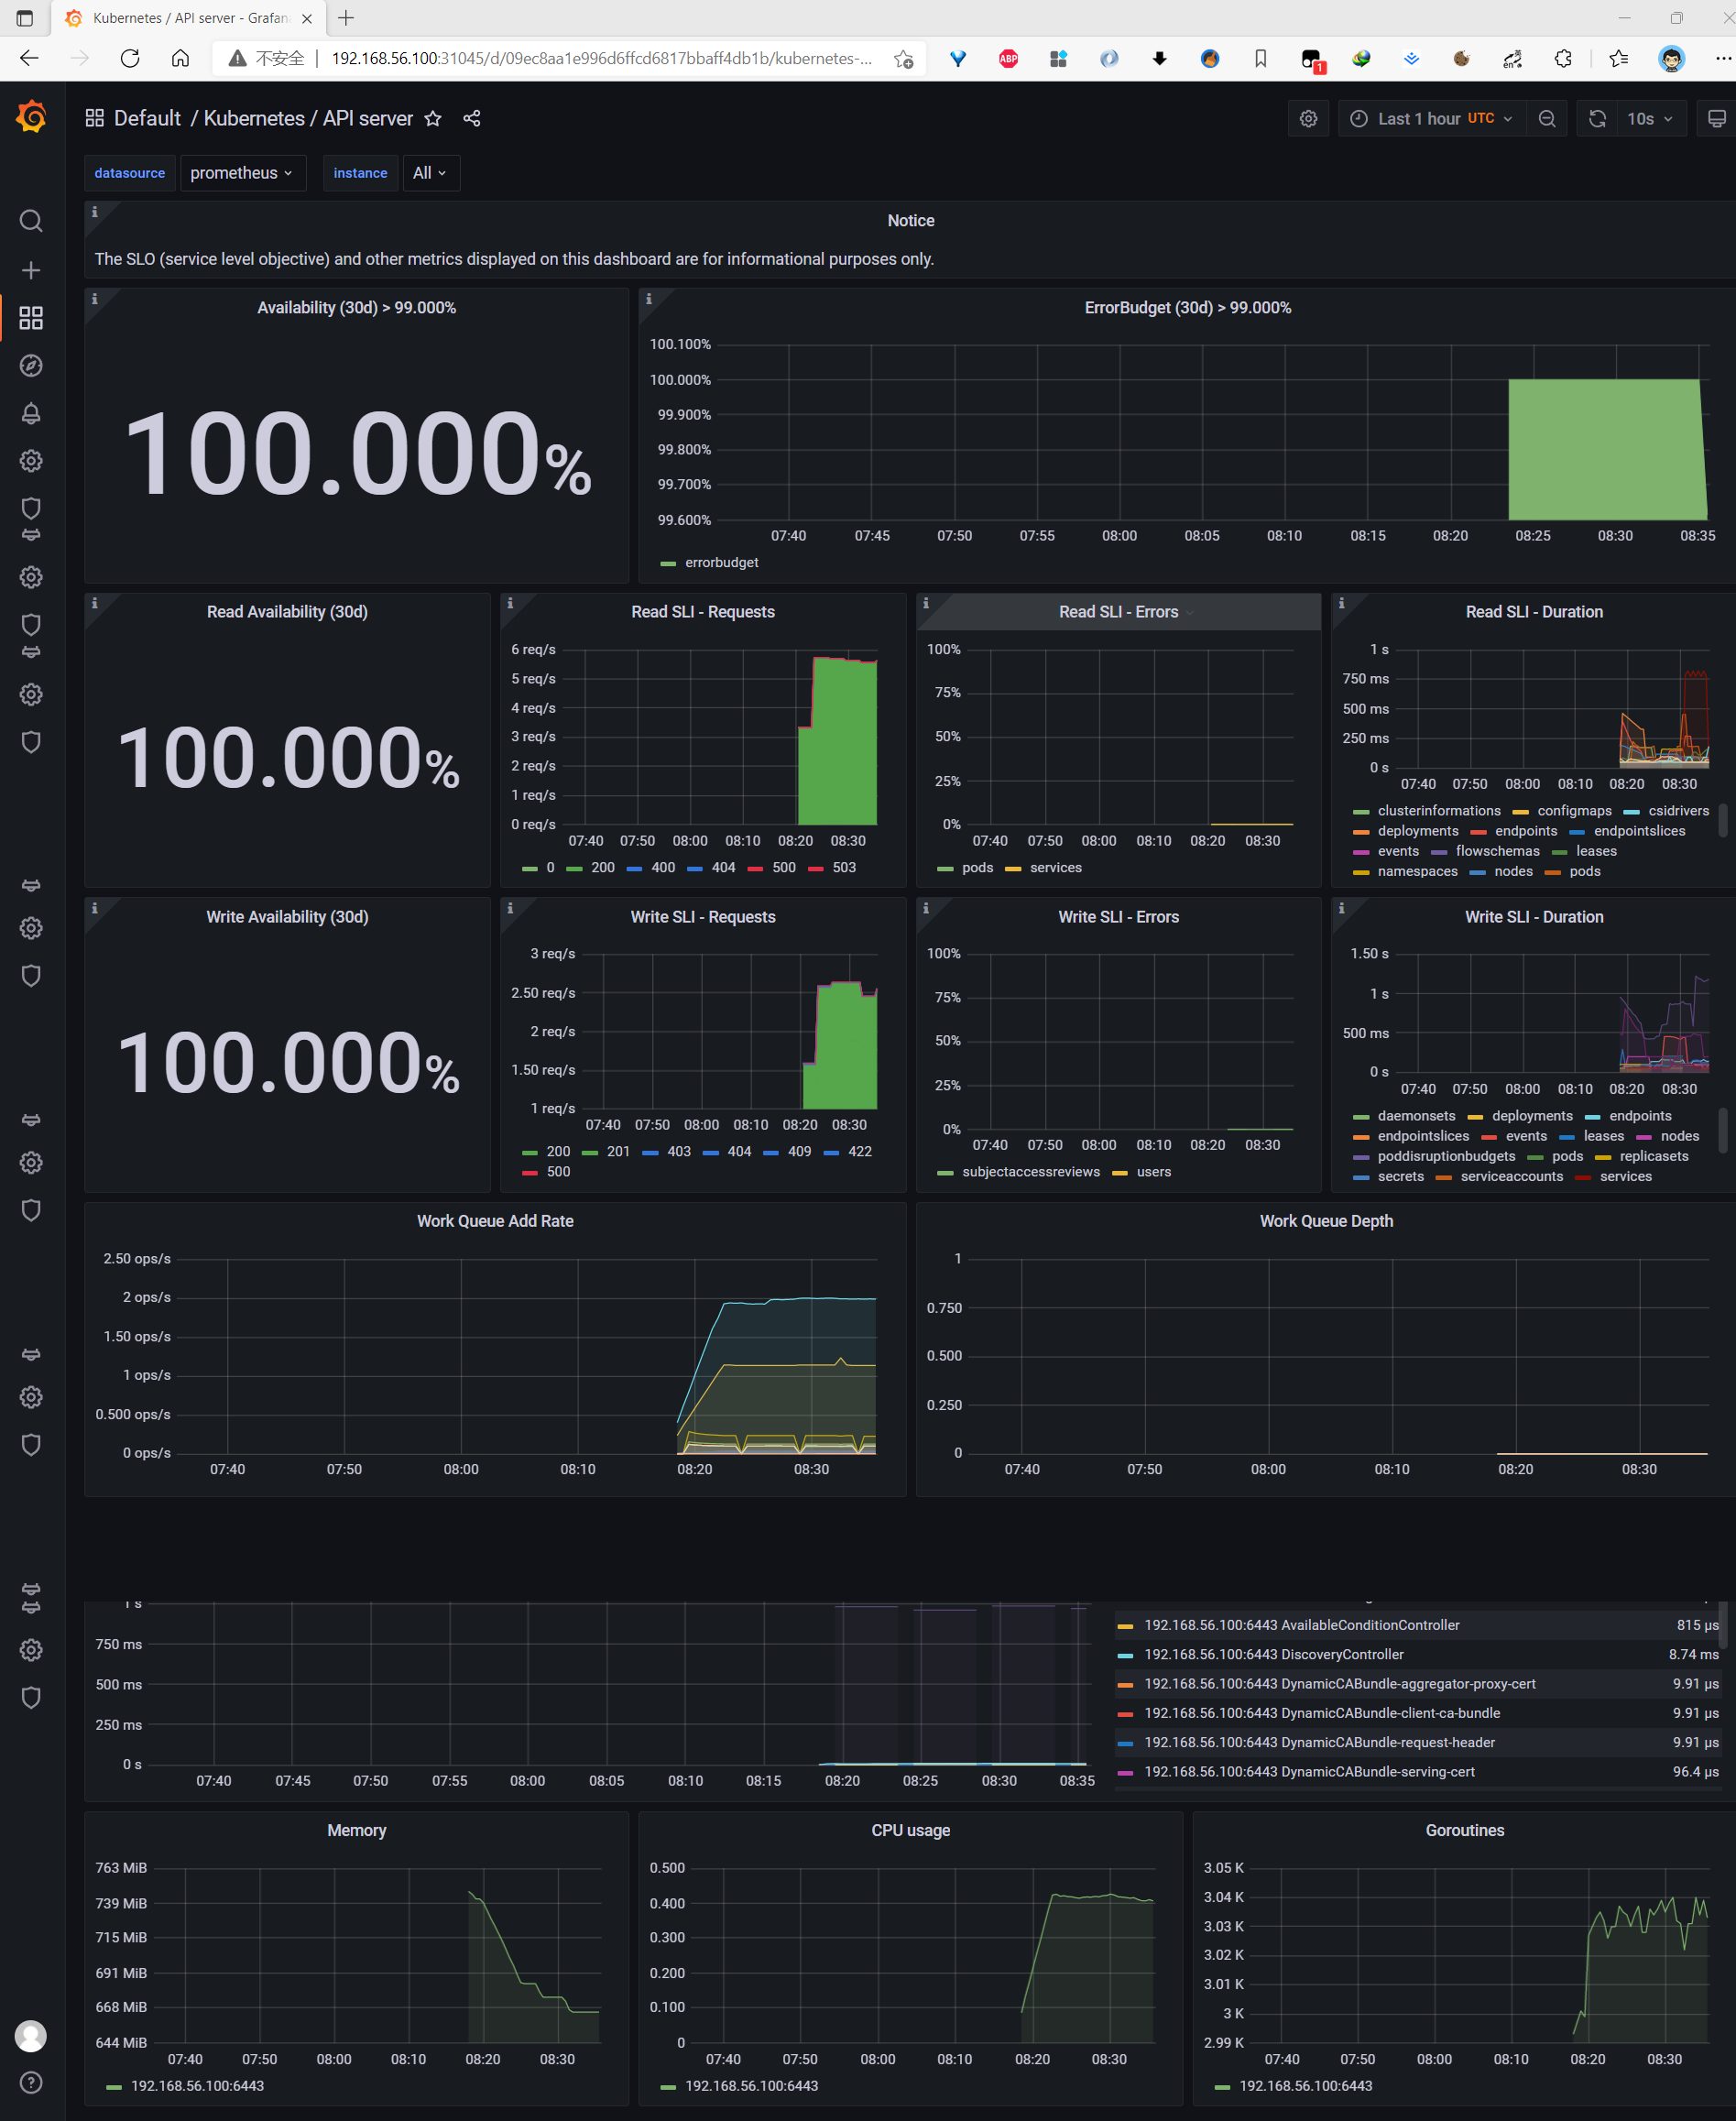Toggle the 503 series in Read SLI Requests legend

[844, 868]
